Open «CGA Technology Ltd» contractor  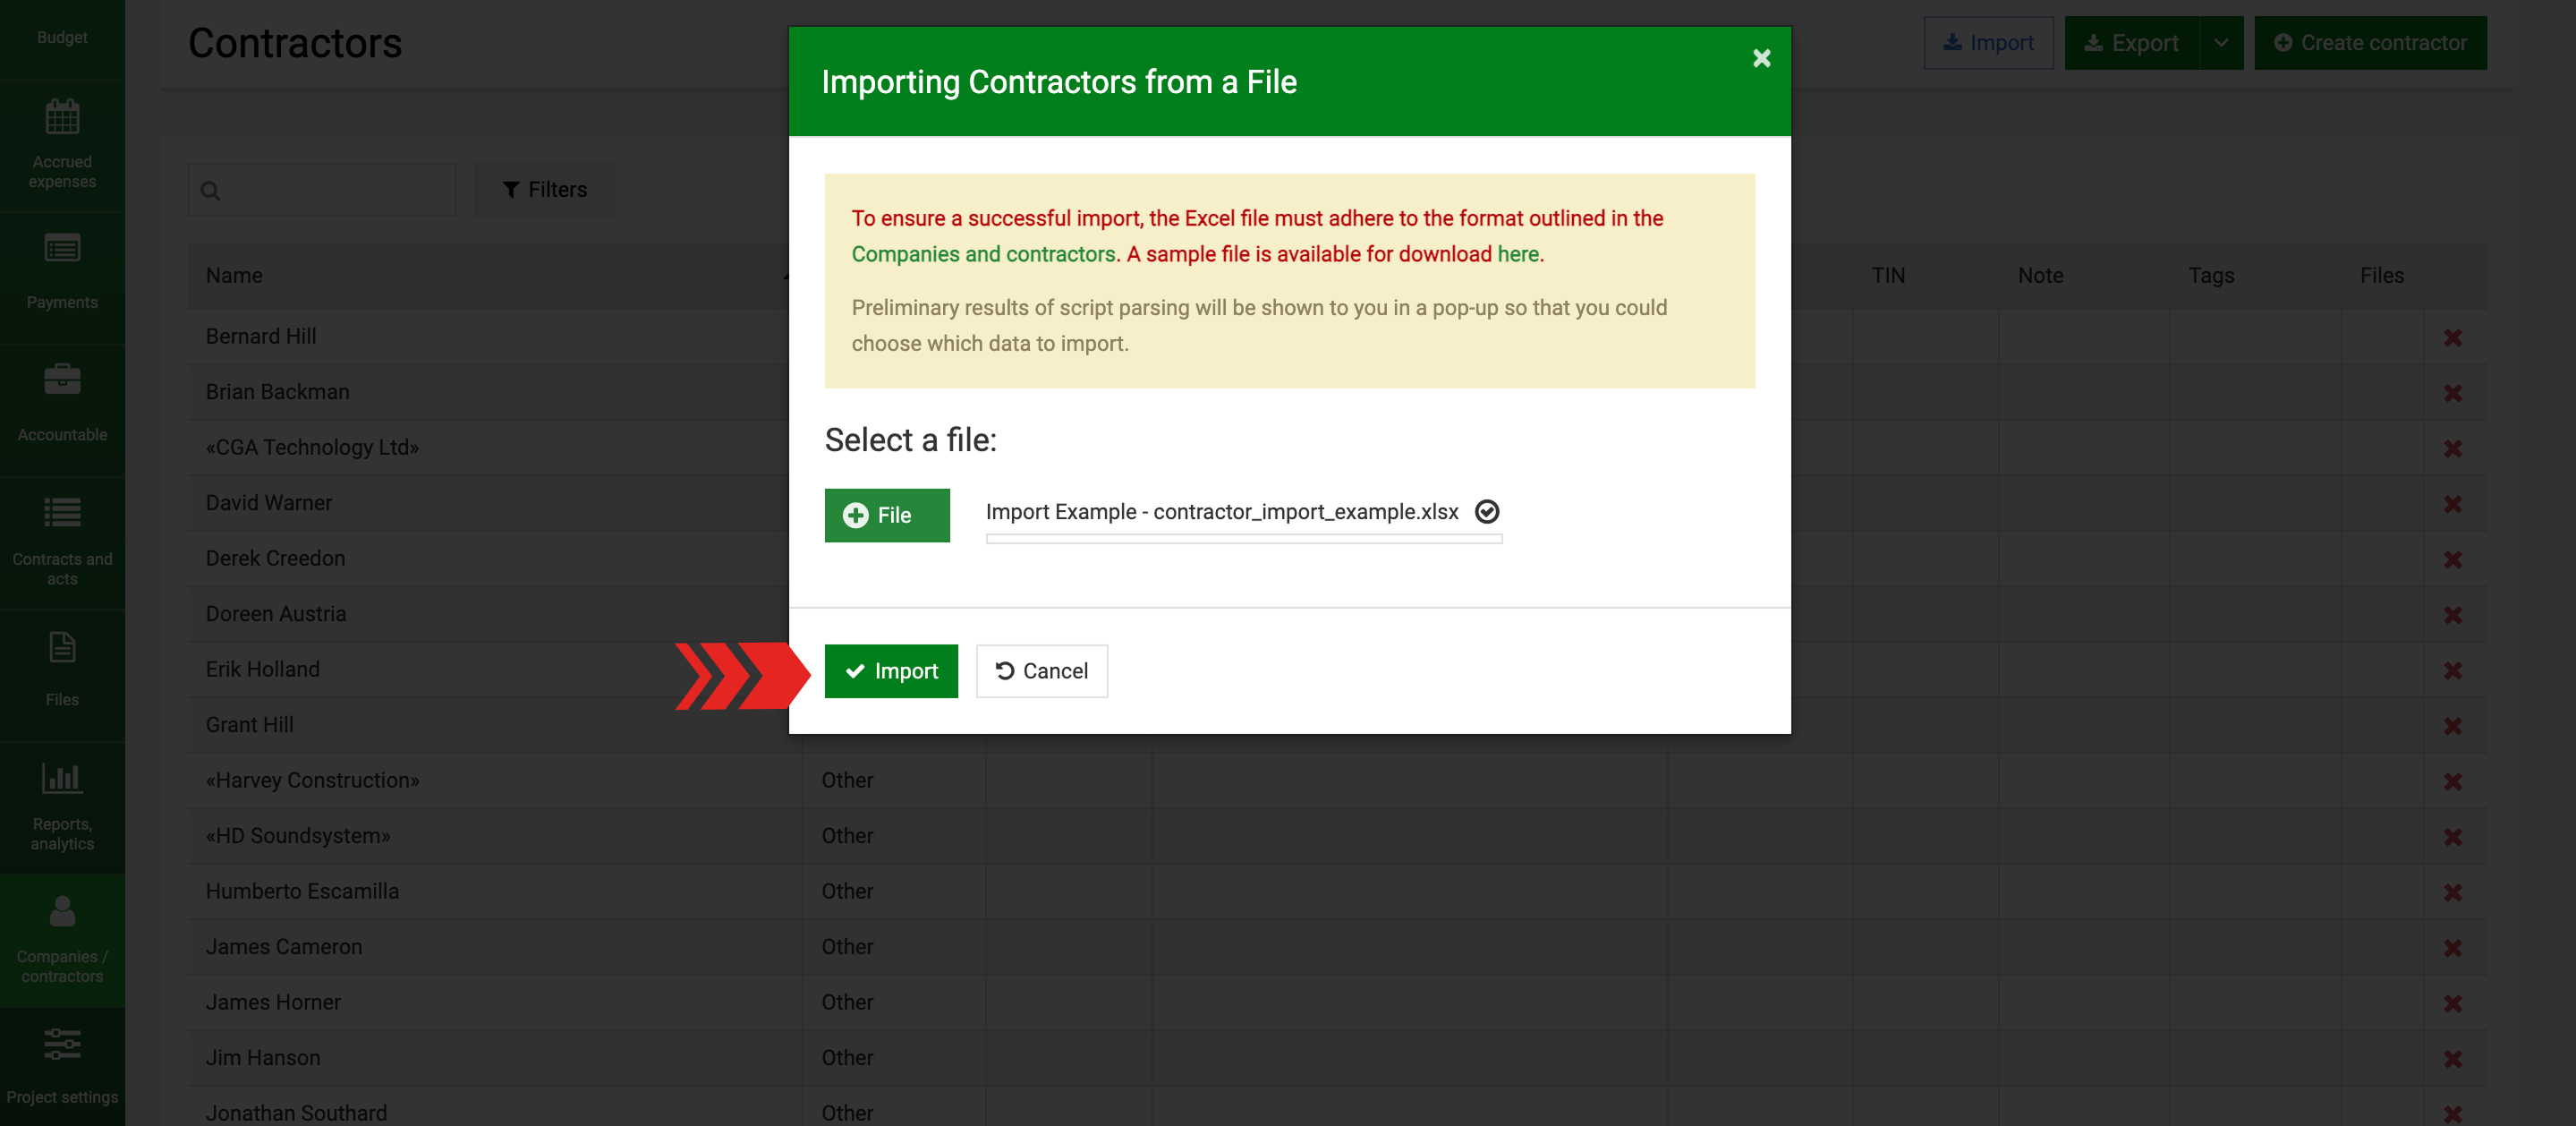click(312, 448)
